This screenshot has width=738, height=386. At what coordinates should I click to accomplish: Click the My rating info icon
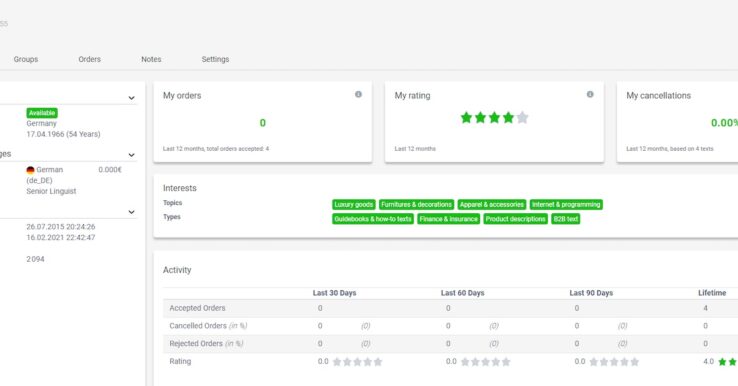590,94
